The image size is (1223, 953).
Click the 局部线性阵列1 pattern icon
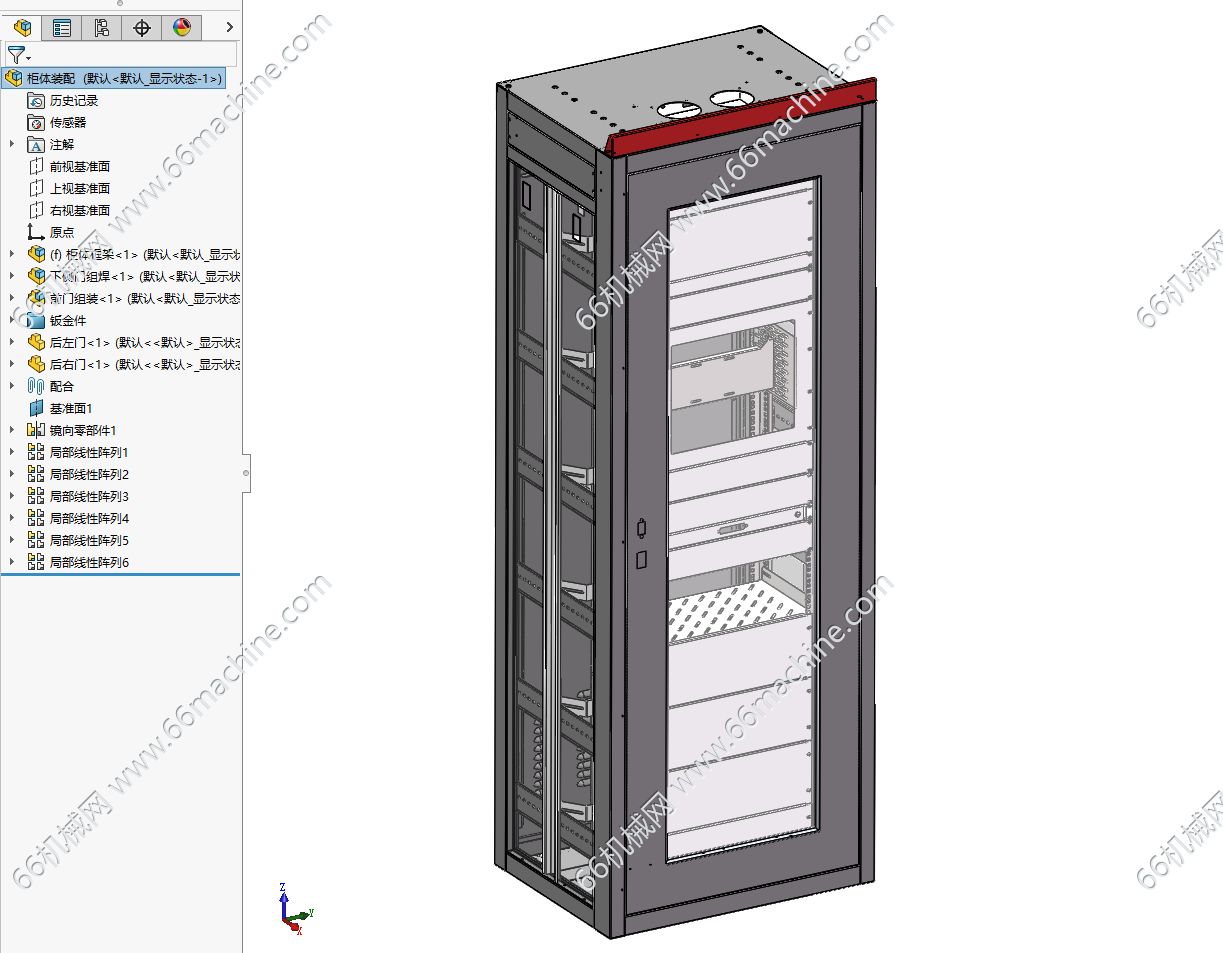[36, 452]
